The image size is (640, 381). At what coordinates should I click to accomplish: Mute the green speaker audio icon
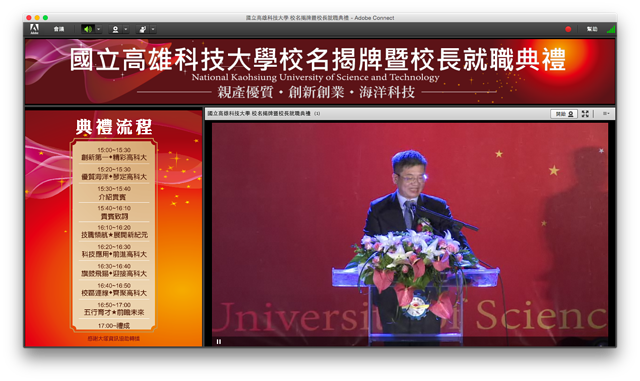point(87,29)
